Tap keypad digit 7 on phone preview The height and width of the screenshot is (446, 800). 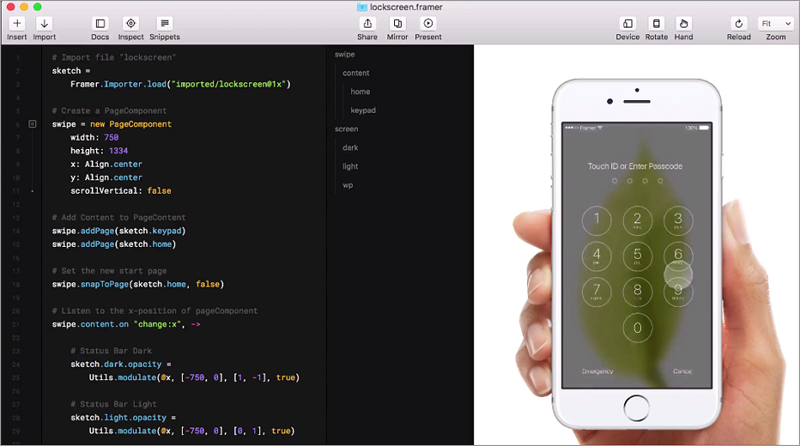[x=596, y=292]
